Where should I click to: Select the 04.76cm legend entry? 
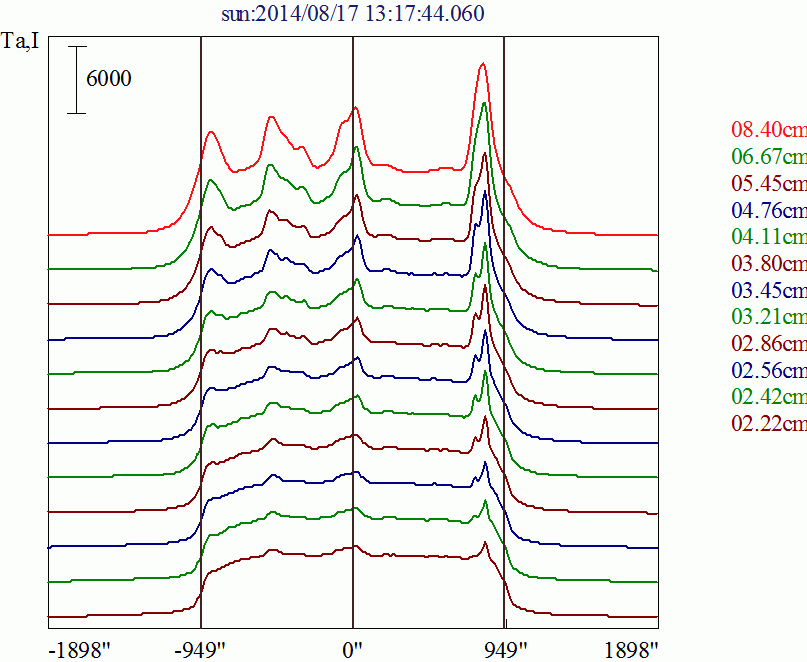click(x=768, y=211)
